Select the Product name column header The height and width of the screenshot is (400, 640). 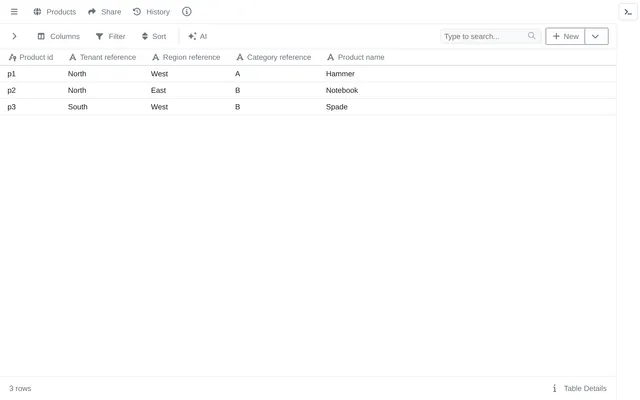click(x=356, y=57)
